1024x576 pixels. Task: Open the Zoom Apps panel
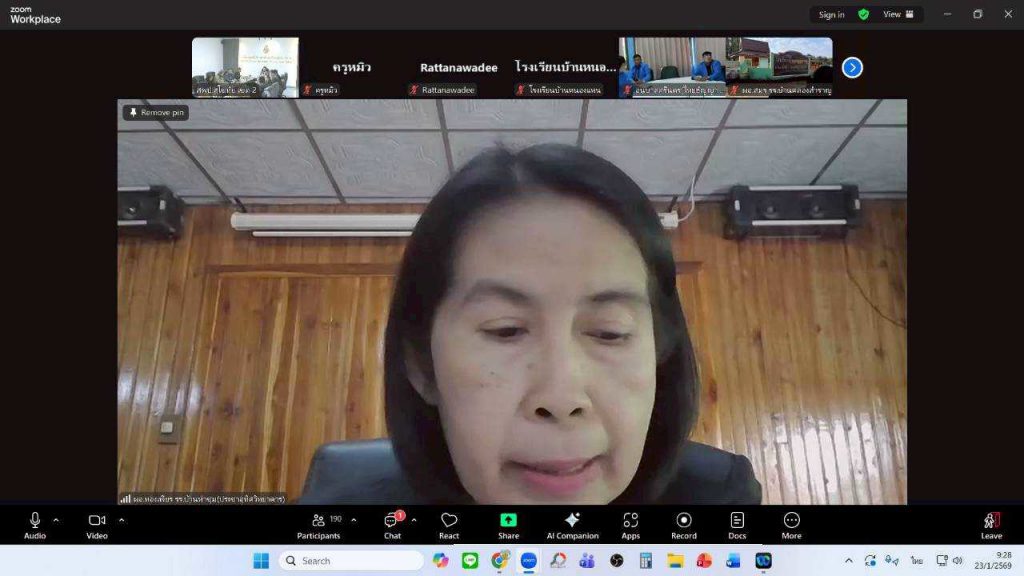click(x=630, y=525)
